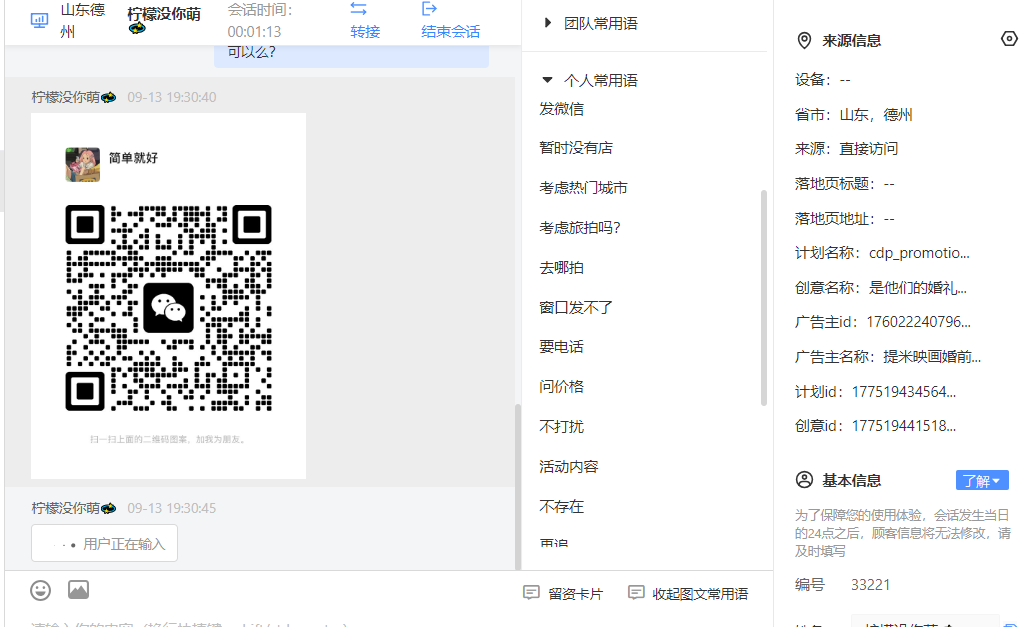1029x627 pixels.
Task: Click the 广告主名称 提米映画婚前... value
Action: click(x=932, y=357)
